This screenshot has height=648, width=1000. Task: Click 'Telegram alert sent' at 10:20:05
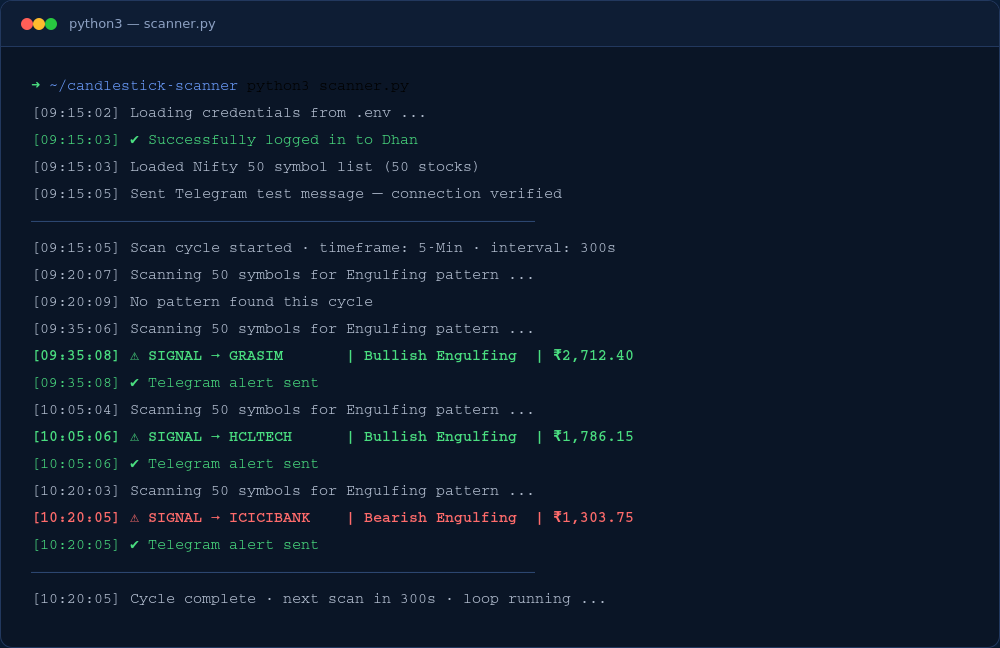tap(233, 545)
